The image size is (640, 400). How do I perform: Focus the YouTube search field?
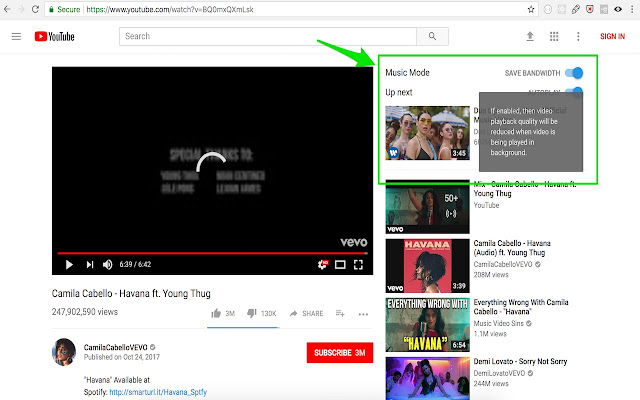[x=268, y=36]
